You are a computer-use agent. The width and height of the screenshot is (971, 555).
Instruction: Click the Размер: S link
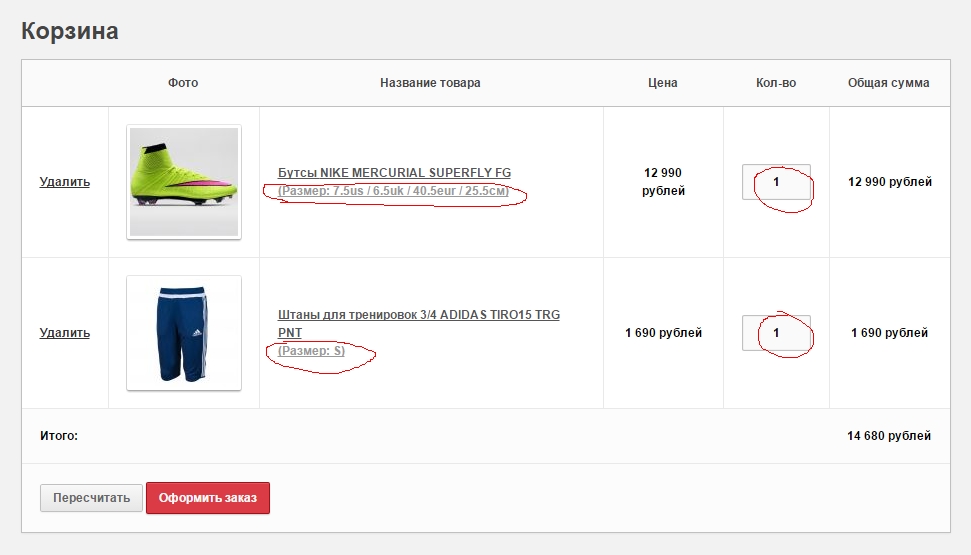click(311, 351)
